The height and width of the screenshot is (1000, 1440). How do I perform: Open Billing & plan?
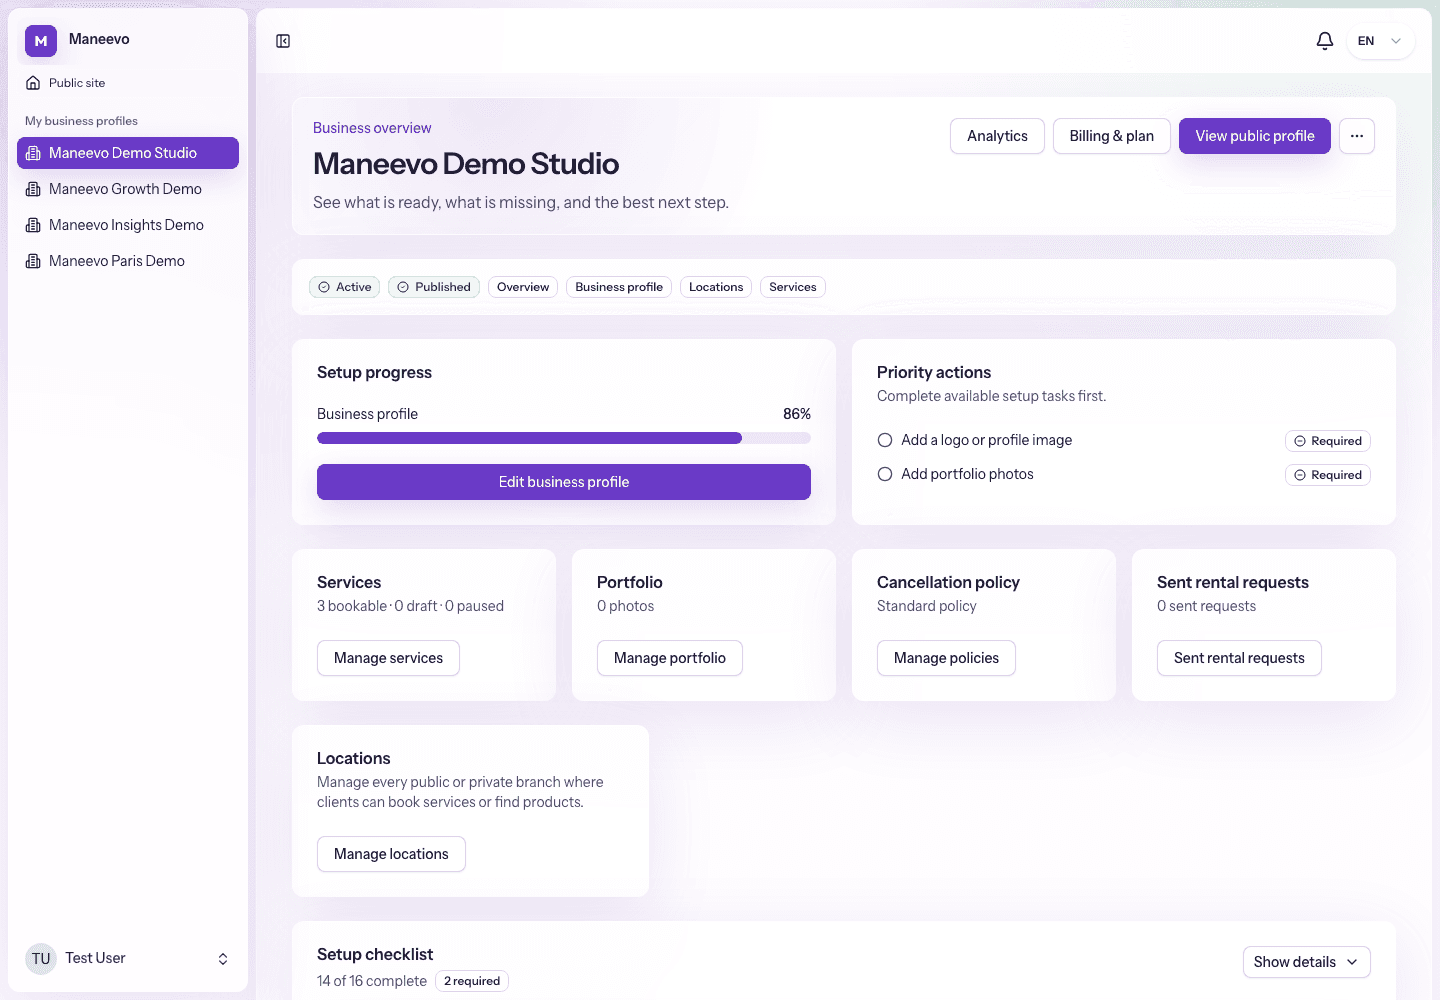click(x=1112, y=136)
